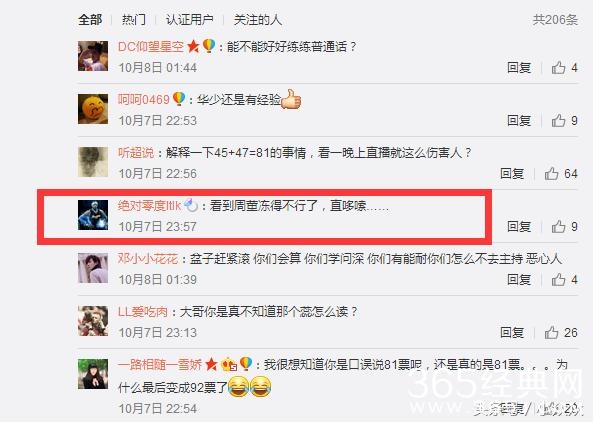This screenshot has height=422, width=593.
Task: Click thumbs-up with 26 likes for LL爱吃肉
Action: click(x=551, y=333)
